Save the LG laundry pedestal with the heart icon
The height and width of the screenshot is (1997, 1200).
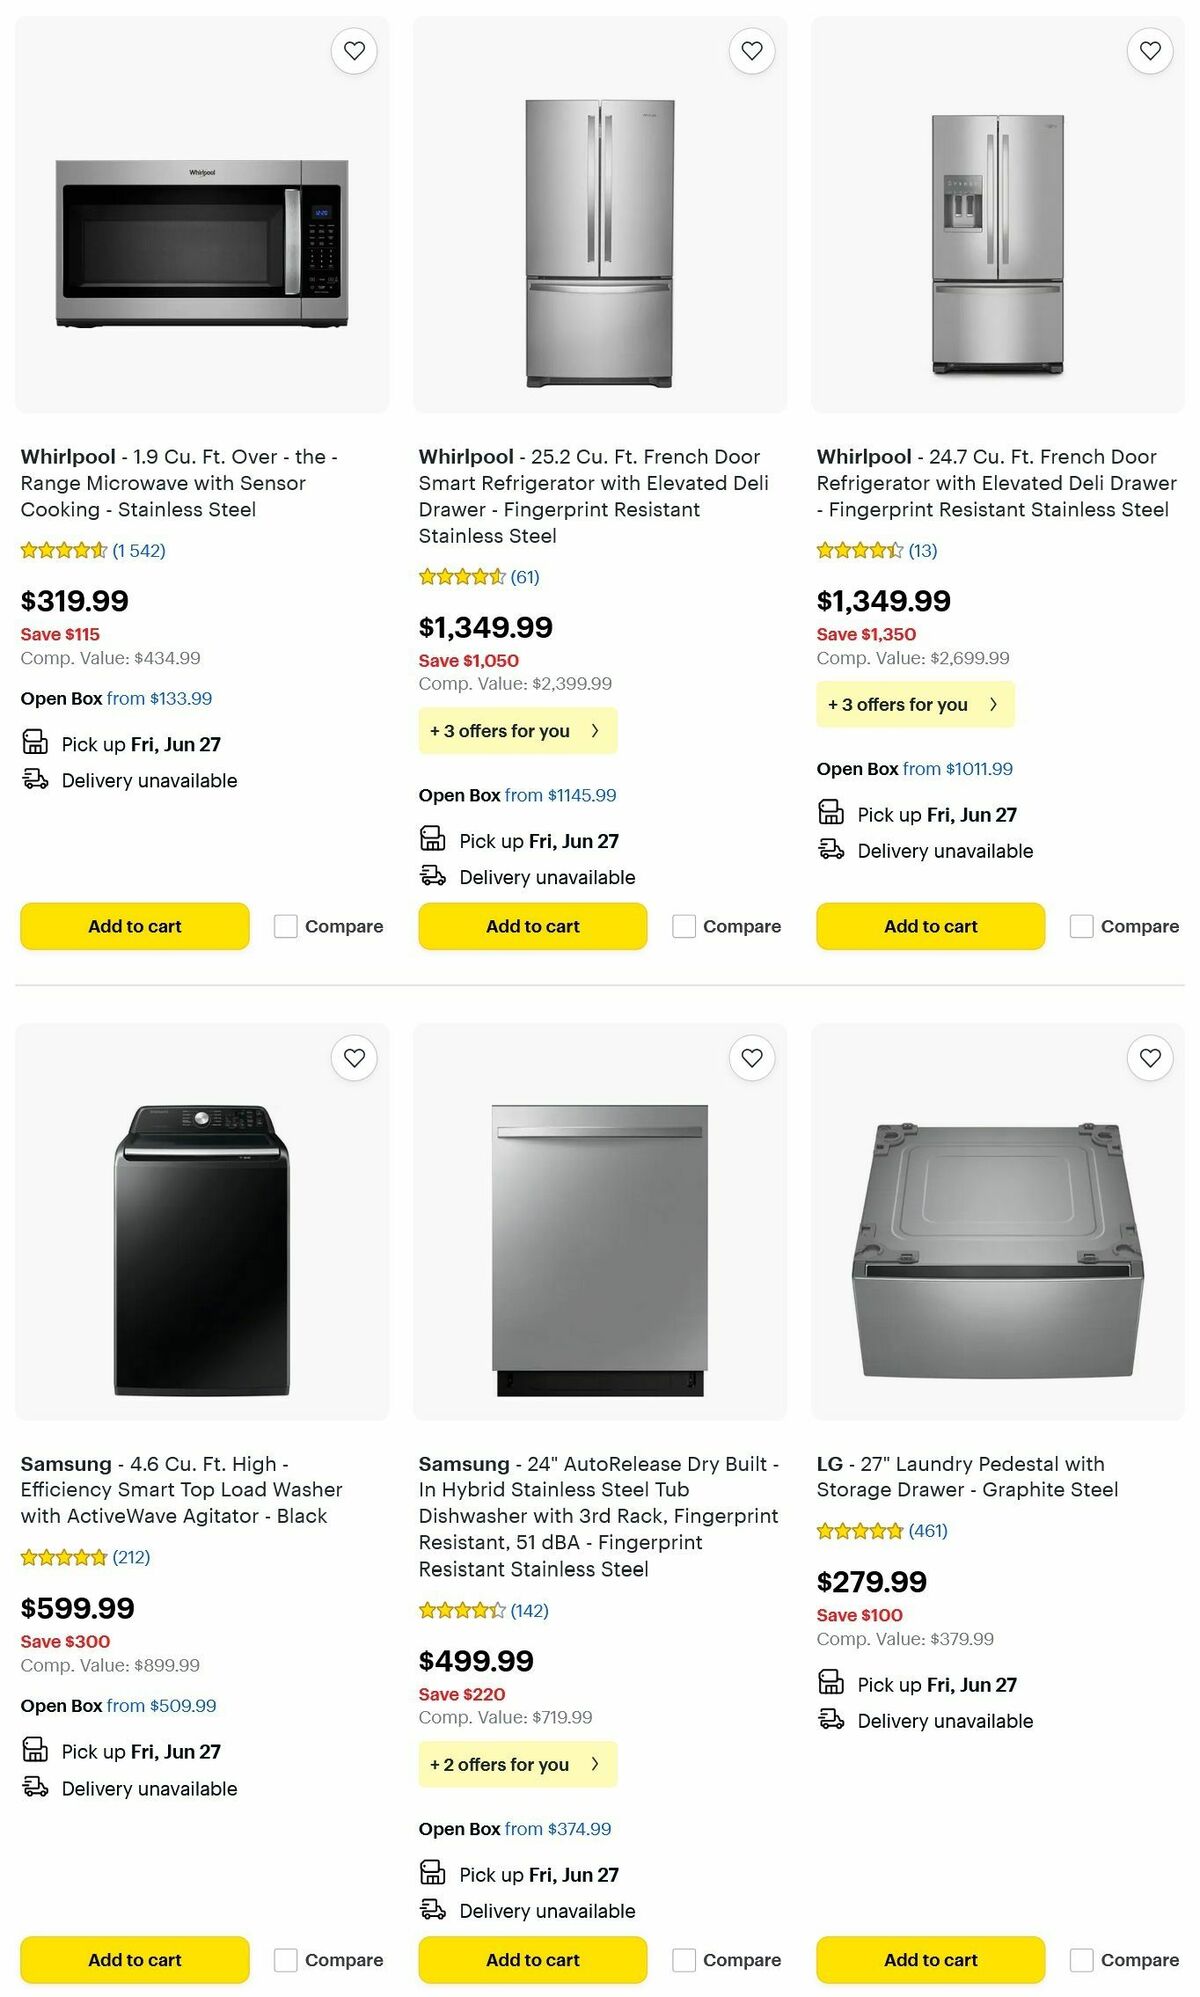[x=1149, y=1057]
